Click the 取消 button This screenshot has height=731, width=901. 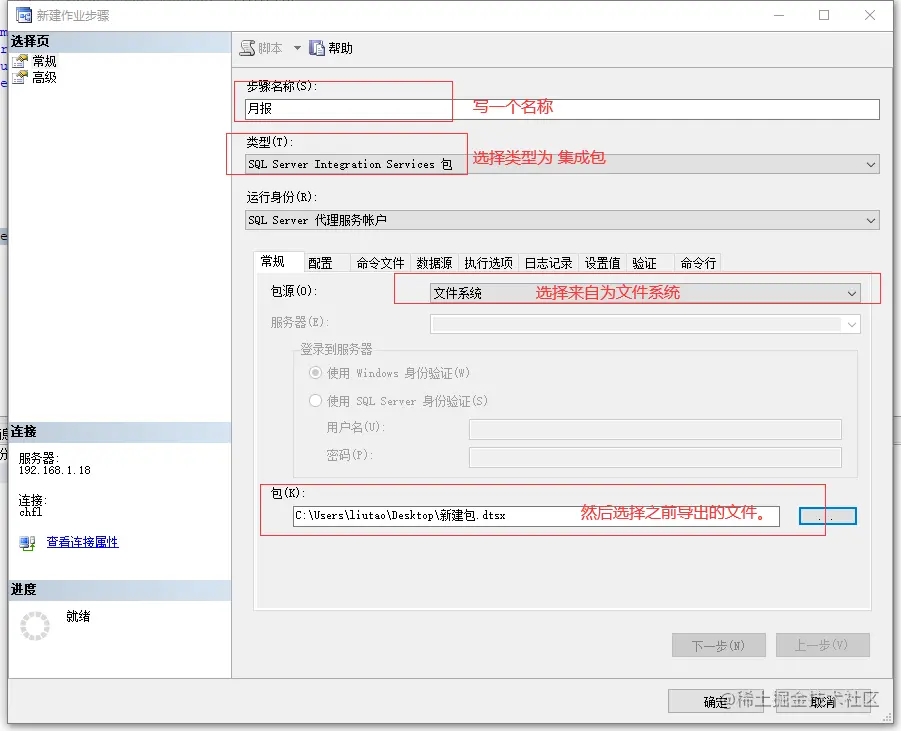[823, 702]
